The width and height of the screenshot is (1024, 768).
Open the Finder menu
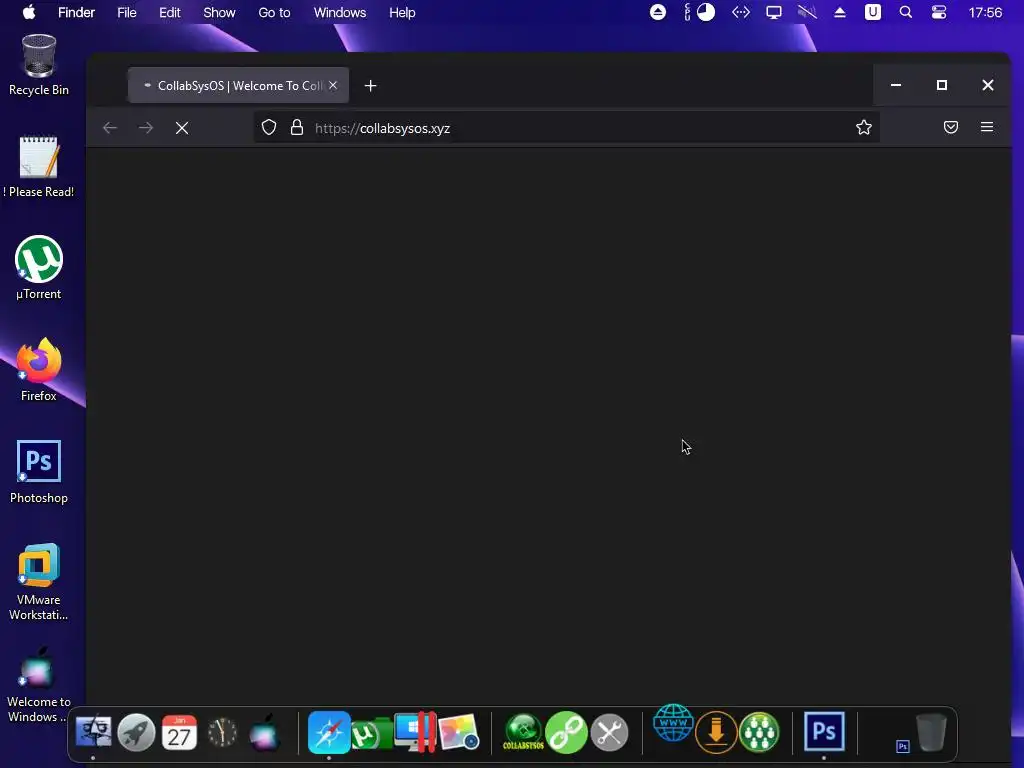76,12
